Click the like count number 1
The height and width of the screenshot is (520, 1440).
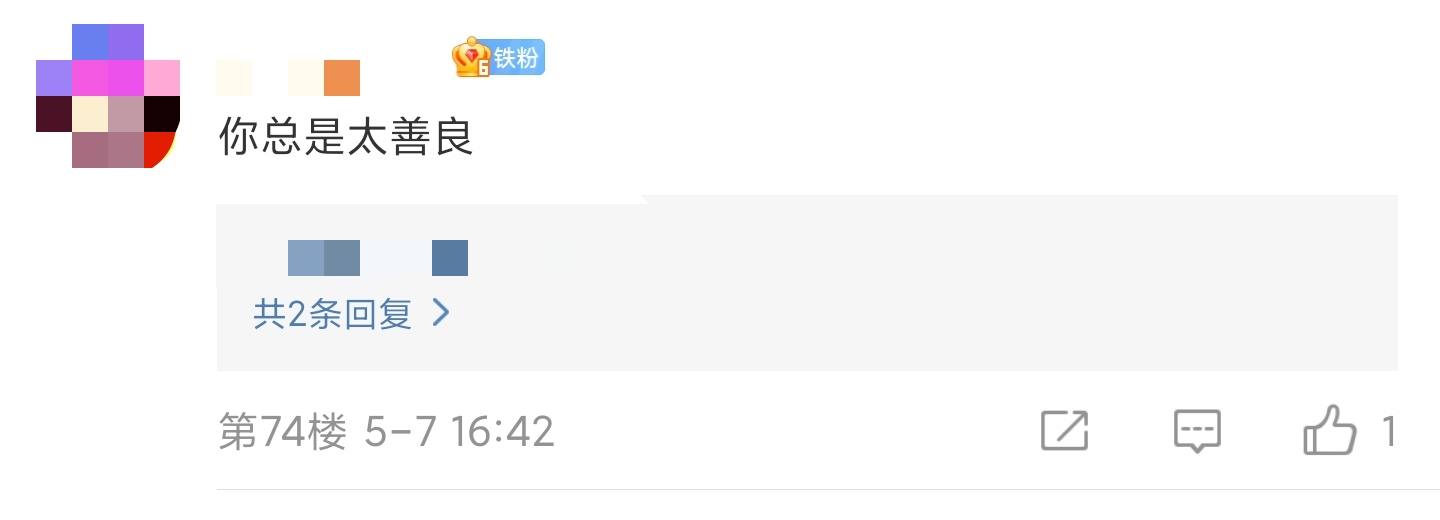[x=1388, y=432]
